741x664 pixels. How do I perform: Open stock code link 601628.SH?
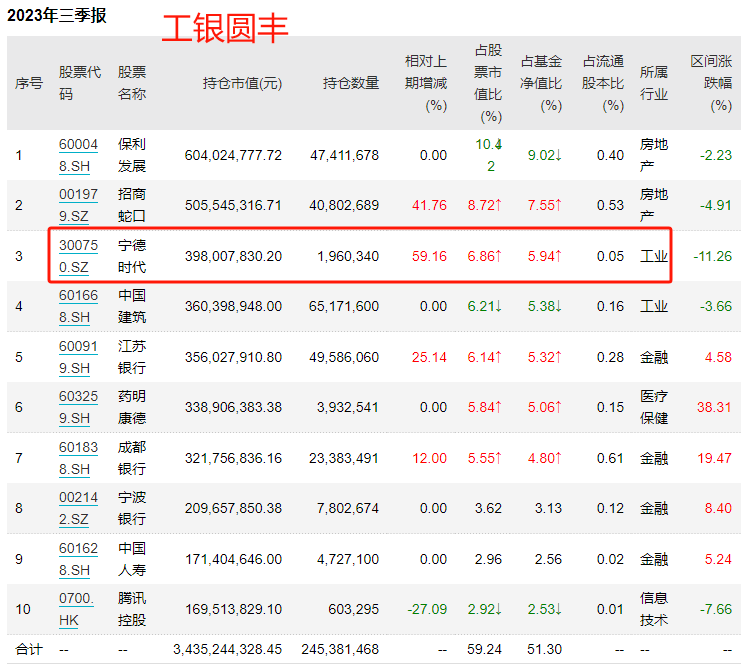coord(78,560)
